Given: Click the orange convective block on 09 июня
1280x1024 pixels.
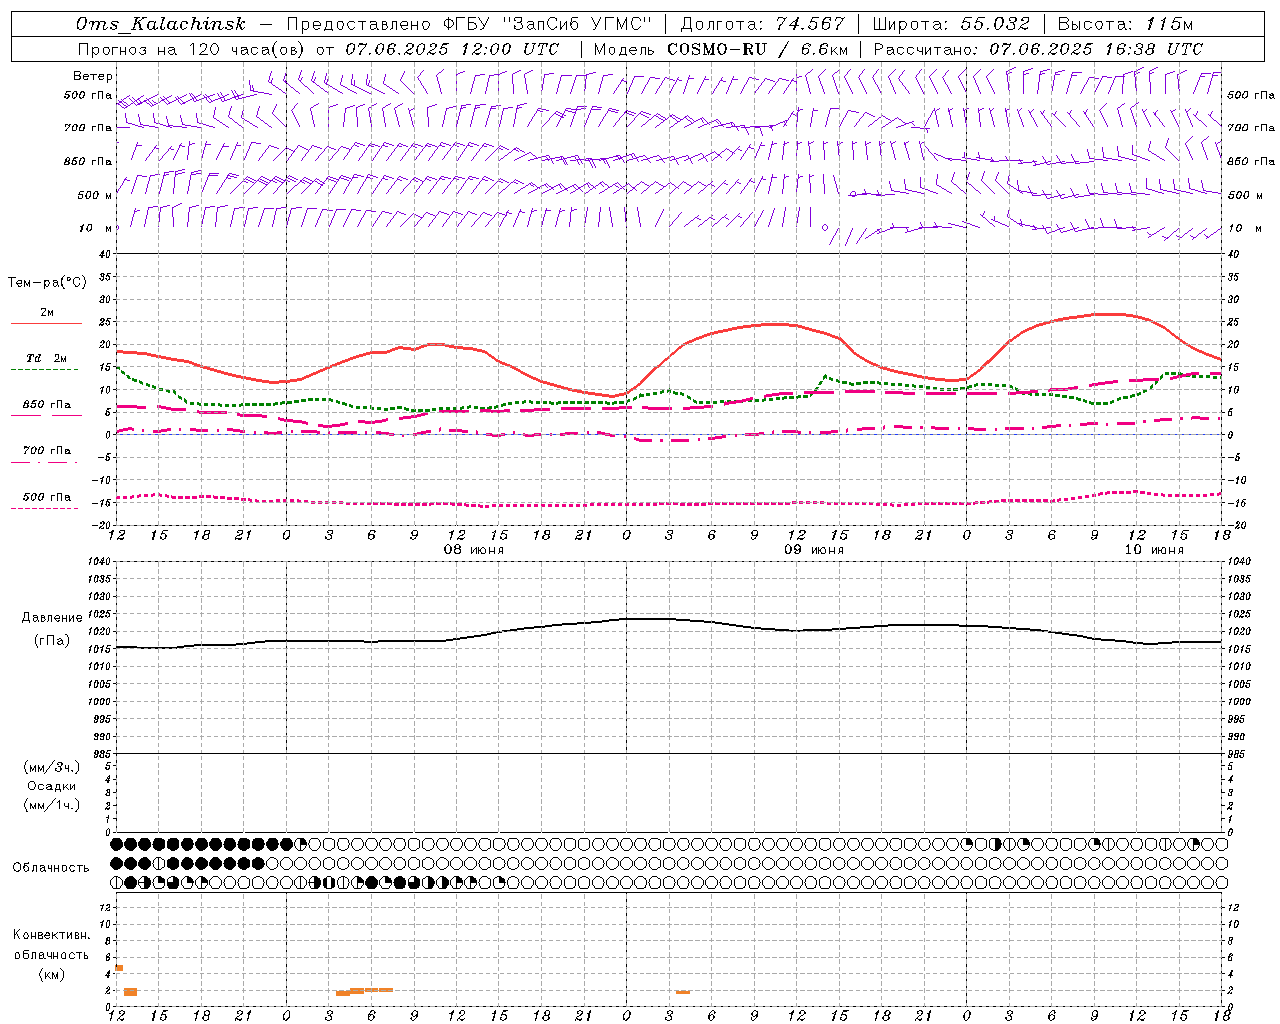Looking at the screenshot, I should tap(682, 992).
